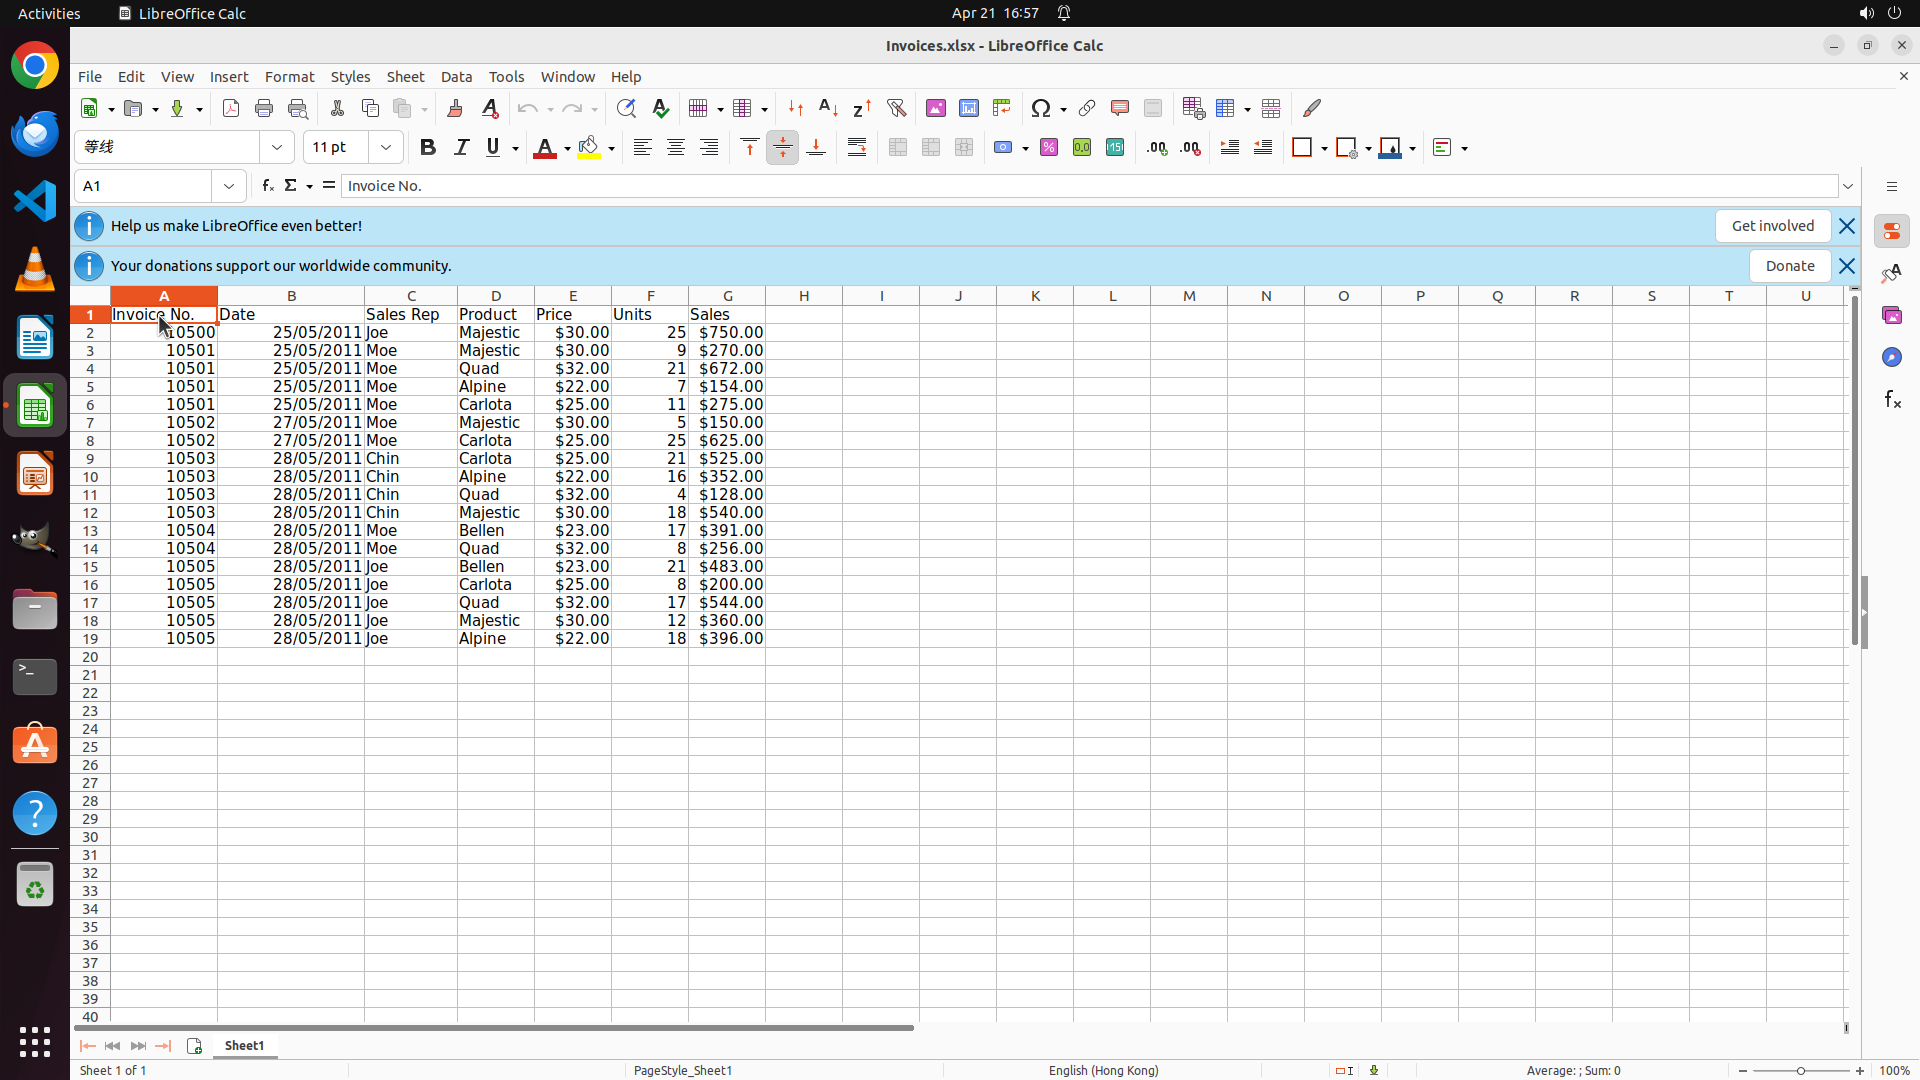1920x1080 pixels.
Task: Click the Donate button
Action: click(1789, 266)
